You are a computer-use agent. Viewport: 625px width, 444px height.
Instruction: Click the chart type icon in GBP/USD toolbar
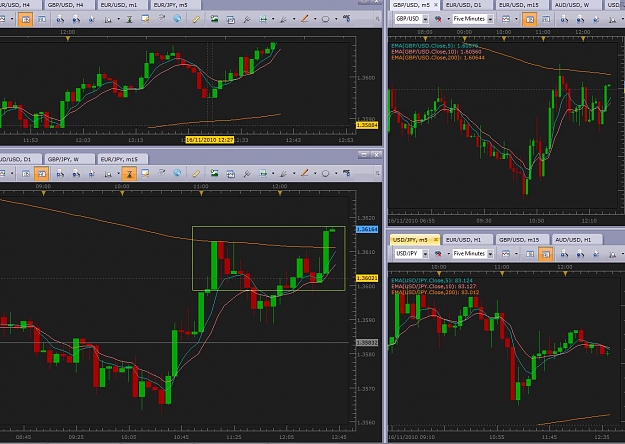pyautogui.click(x=506, y=19)
